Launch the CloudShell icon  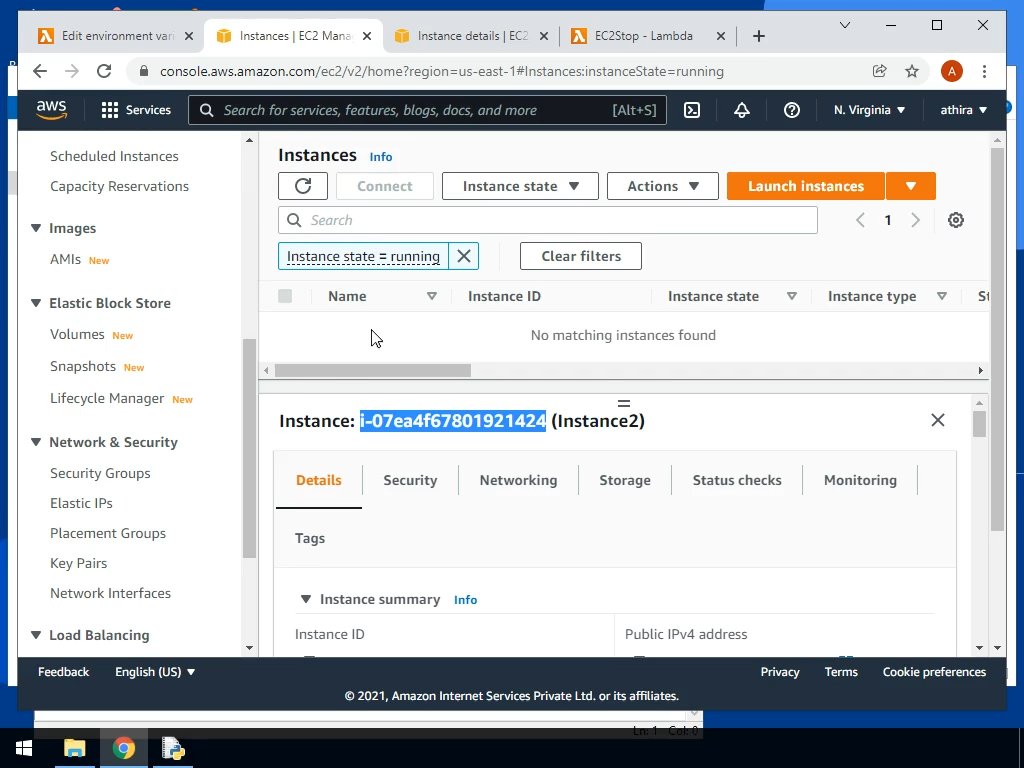coord(692,110)
